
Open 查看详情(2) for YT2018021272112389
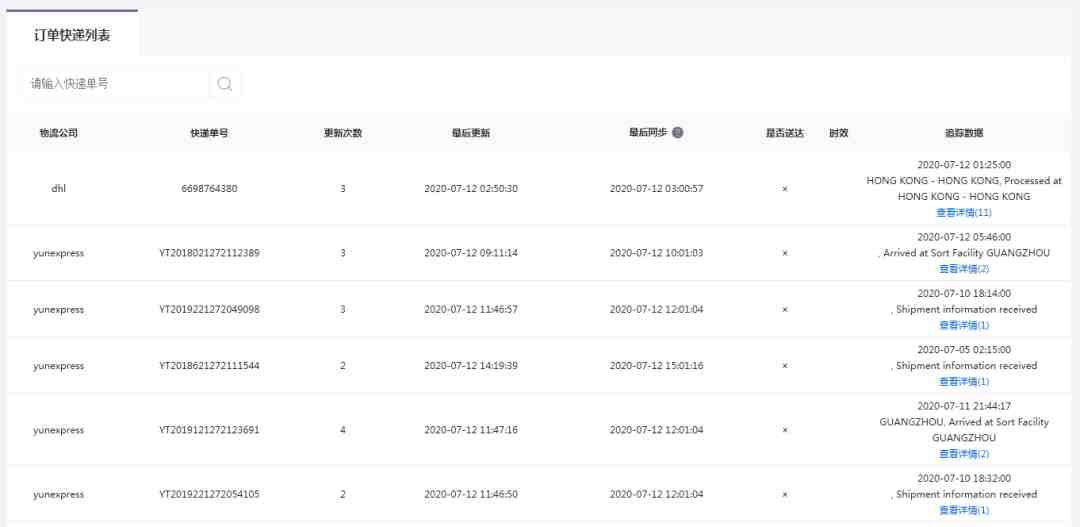[x=964, y=268]
